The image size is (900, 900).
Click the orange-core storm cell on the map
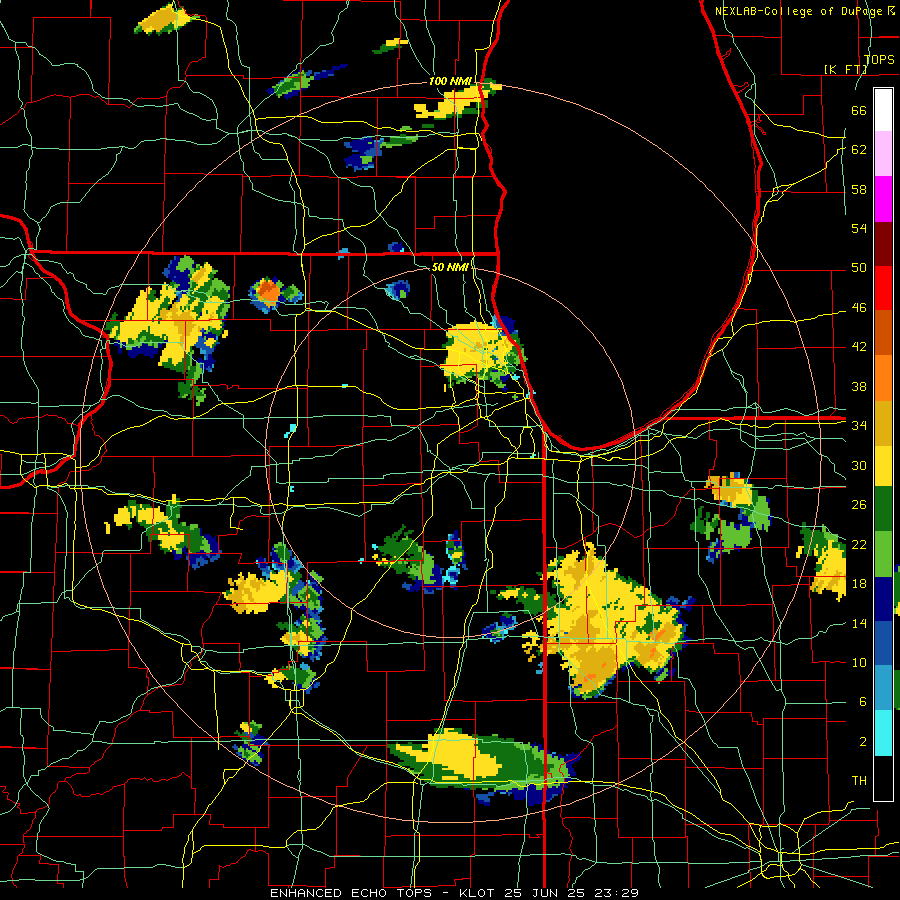(269, 292)
